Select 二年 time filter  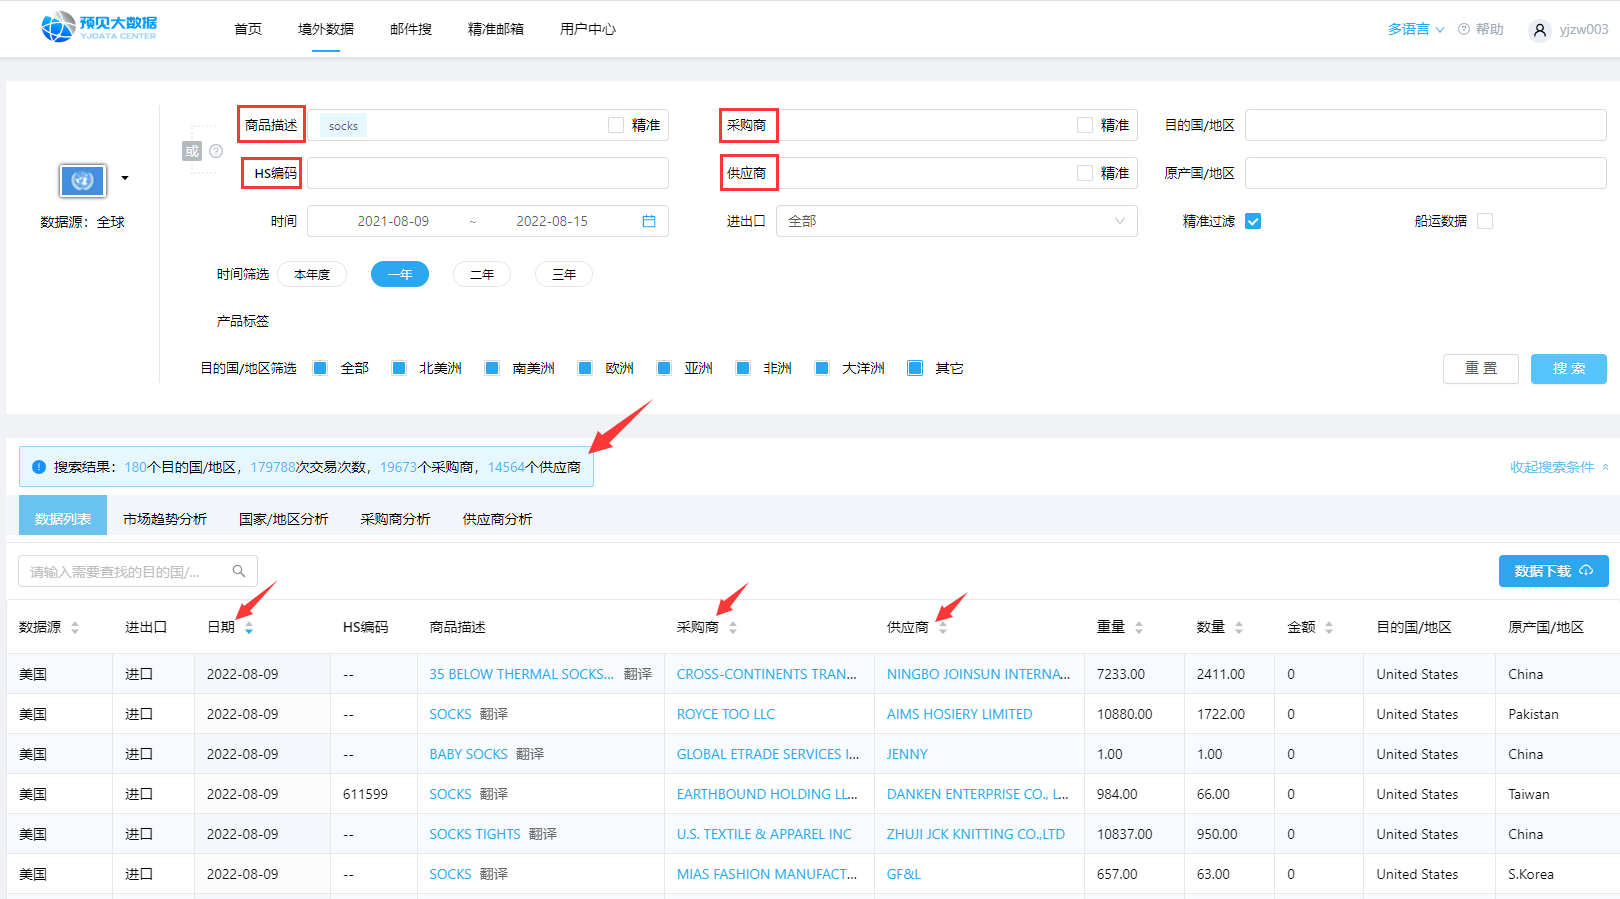[x=482, y=274]
